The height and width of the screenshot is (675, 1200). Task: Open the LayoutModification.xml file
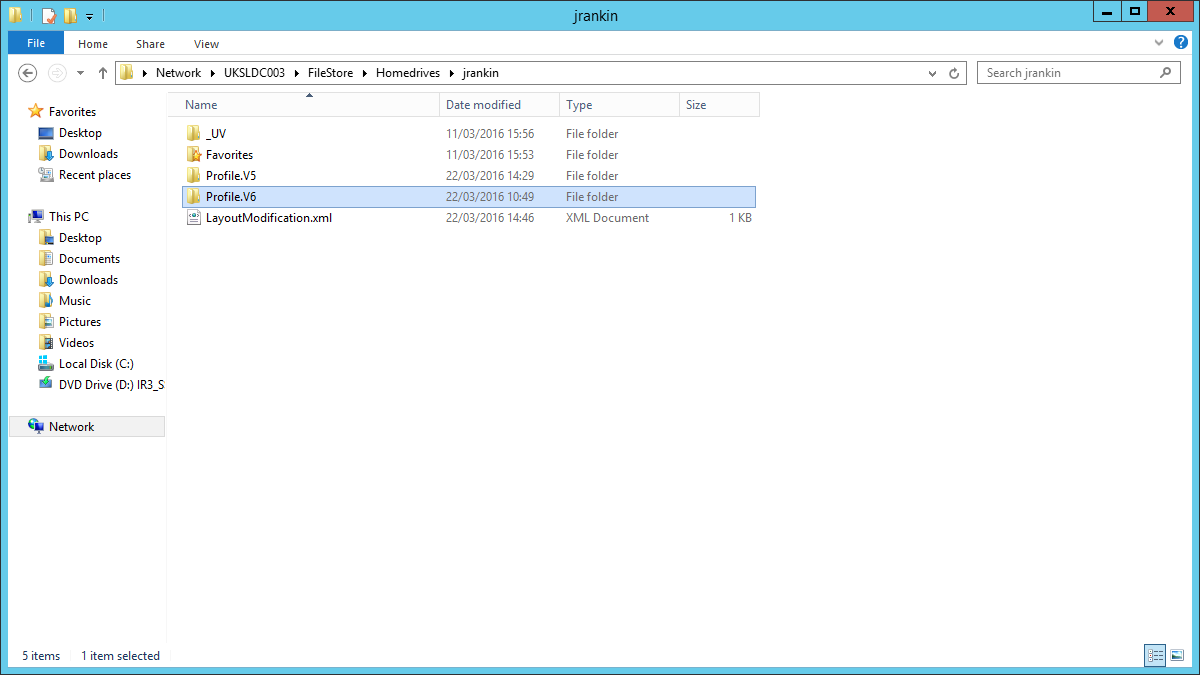pyautogui.click(x=269, y=217)
